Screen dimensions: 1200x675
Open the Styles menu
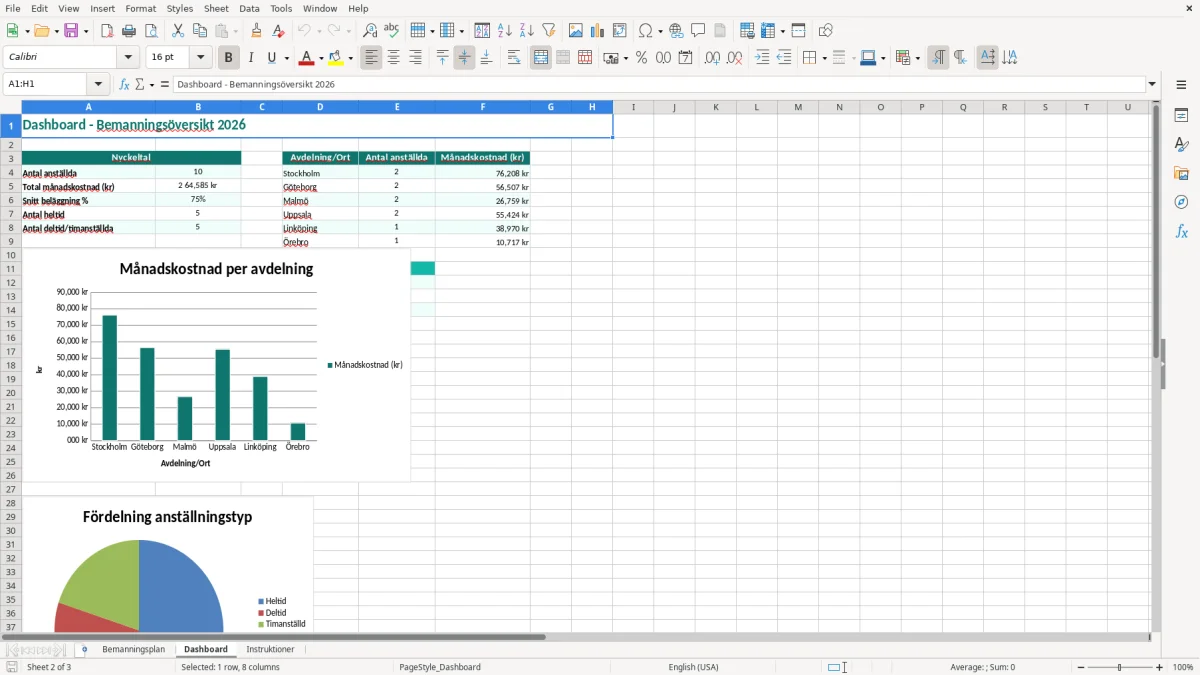pos(180,8)
